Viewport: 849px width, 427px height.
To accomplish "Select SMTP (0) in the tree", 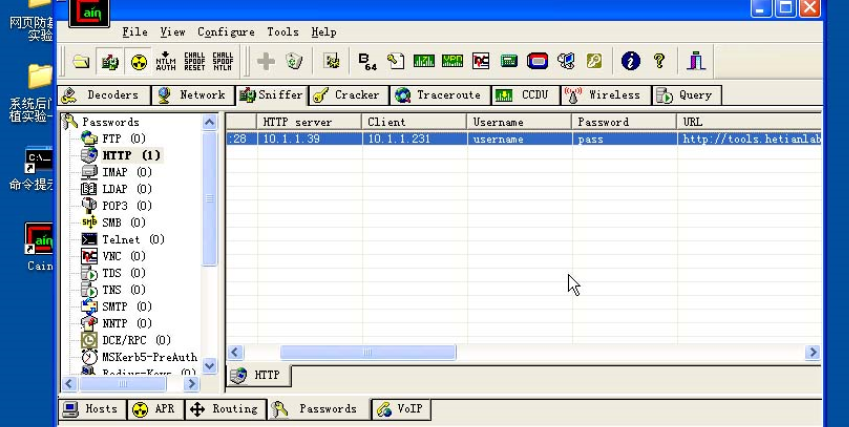I will coord(127,306).
